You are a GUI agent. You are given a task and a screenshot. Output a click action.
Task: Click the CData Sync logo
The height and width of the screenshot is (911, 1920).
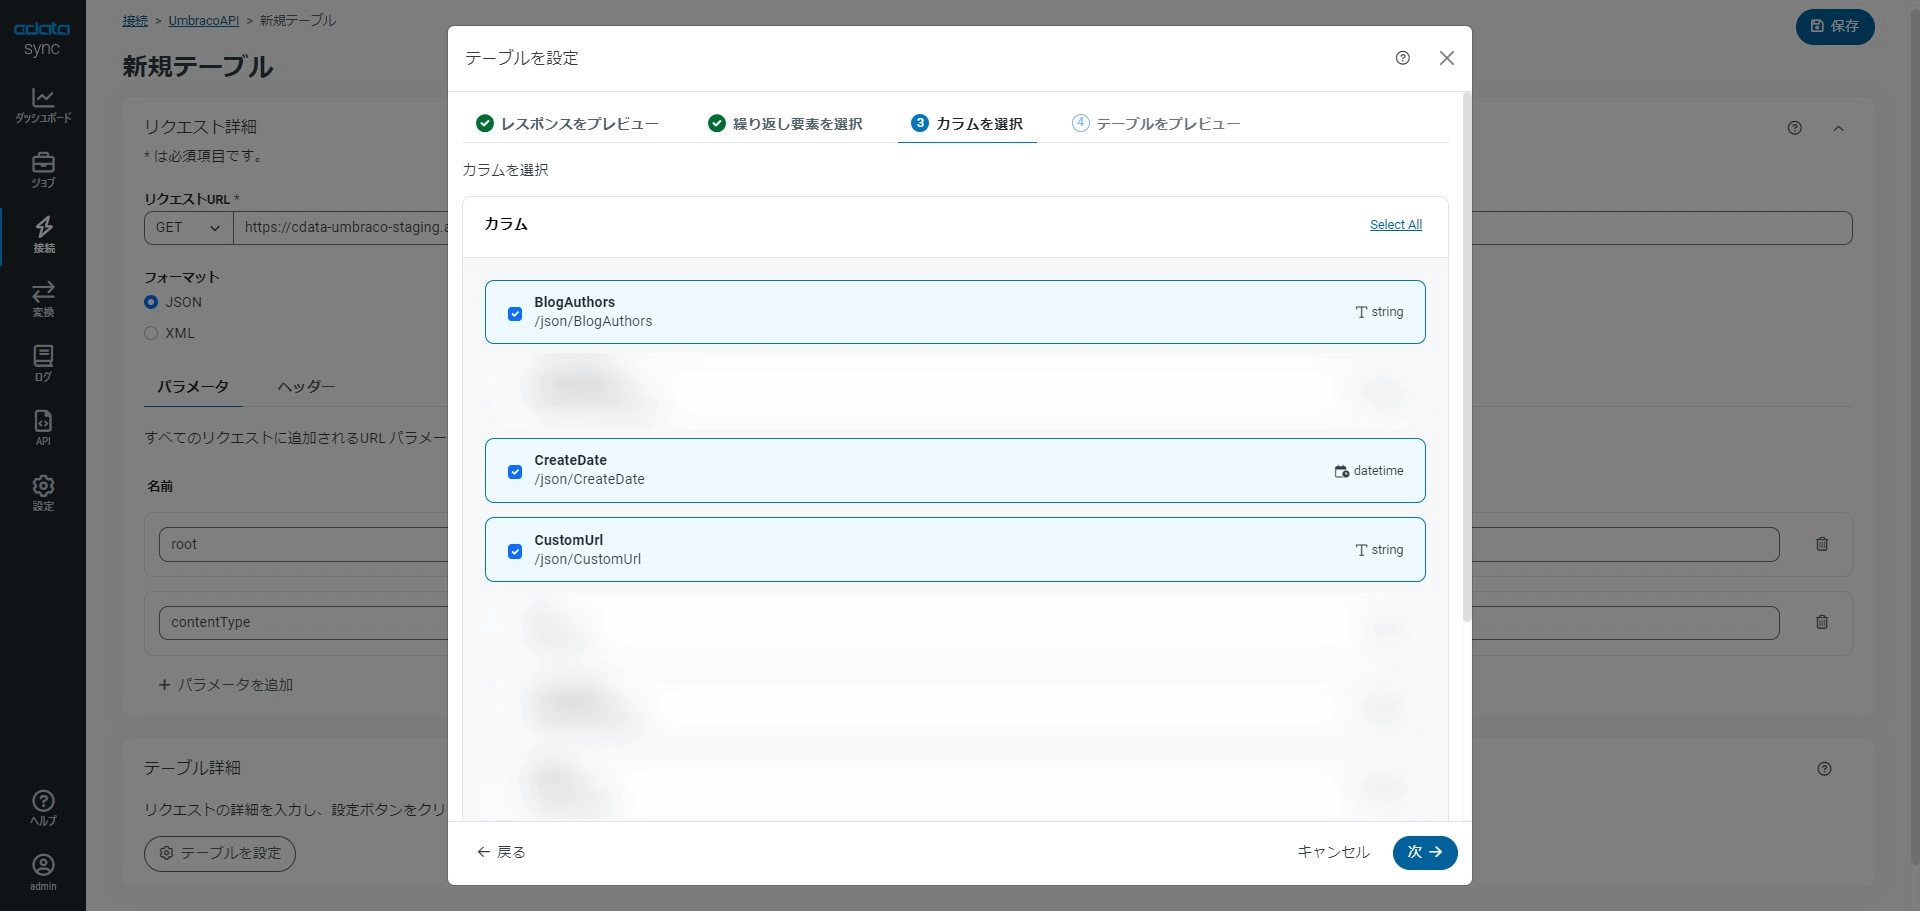(42, 39)
